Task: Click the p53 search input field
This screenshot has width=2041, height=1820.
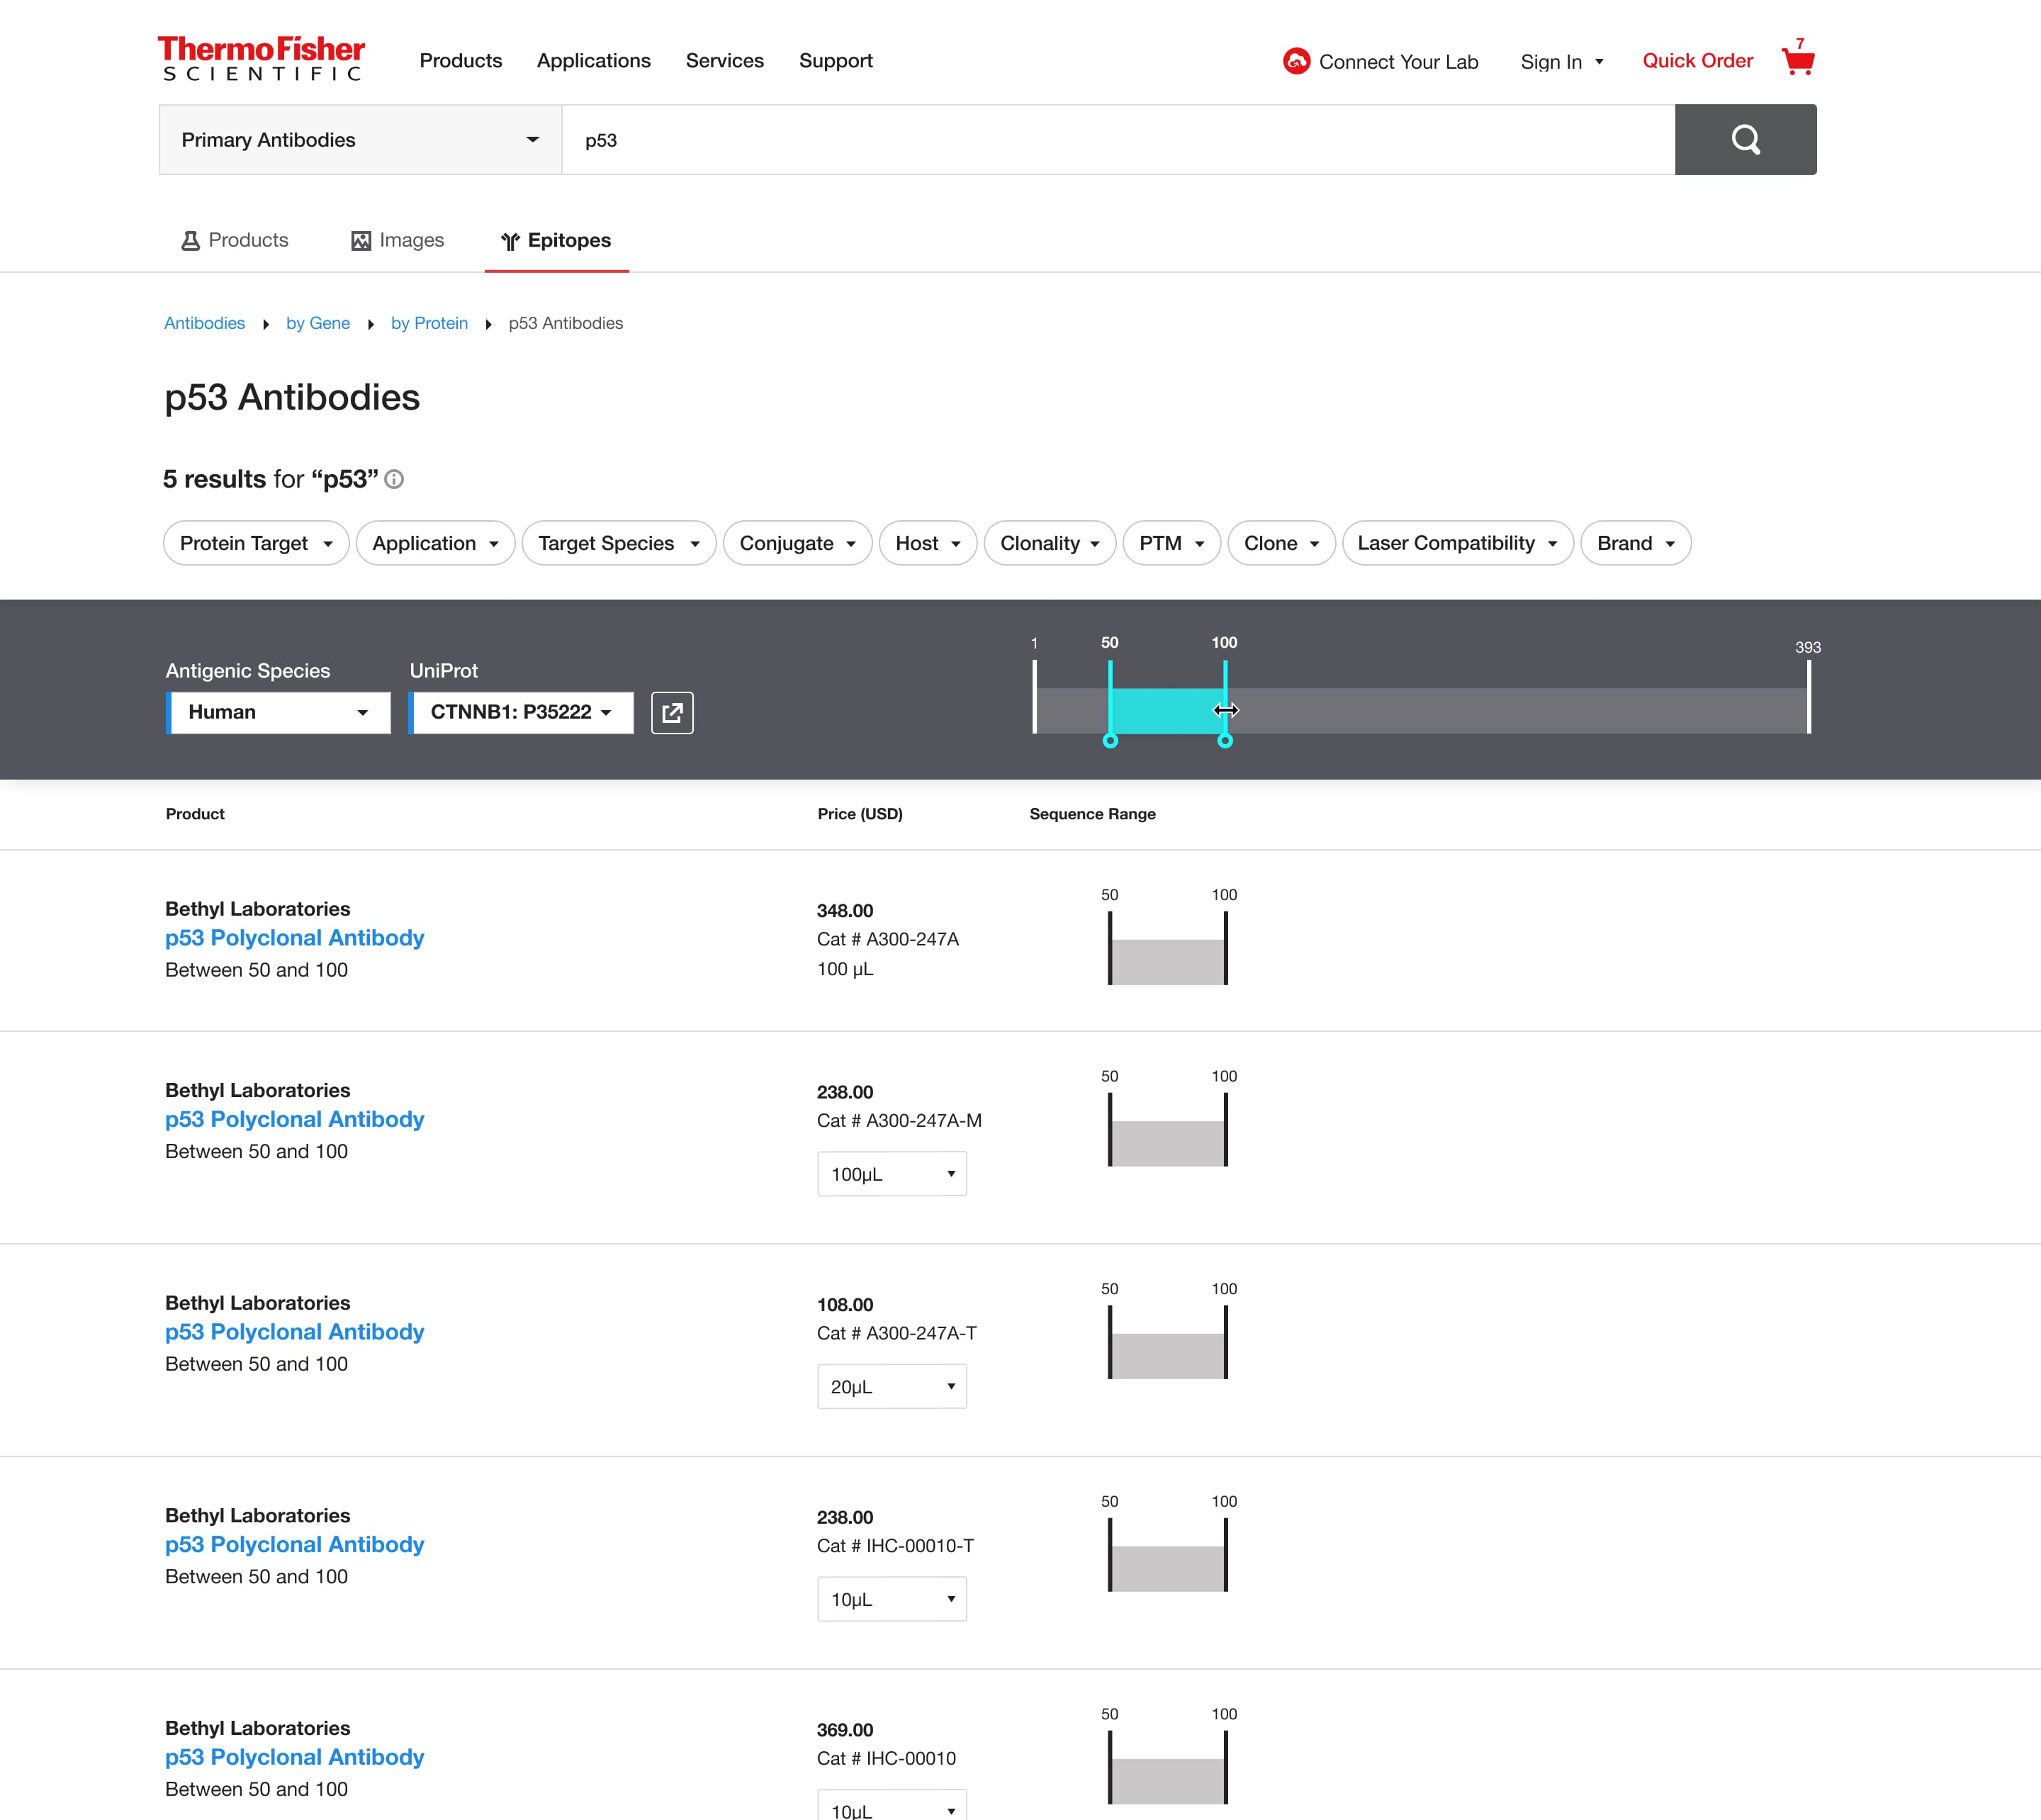Action: click(1119, 140)
